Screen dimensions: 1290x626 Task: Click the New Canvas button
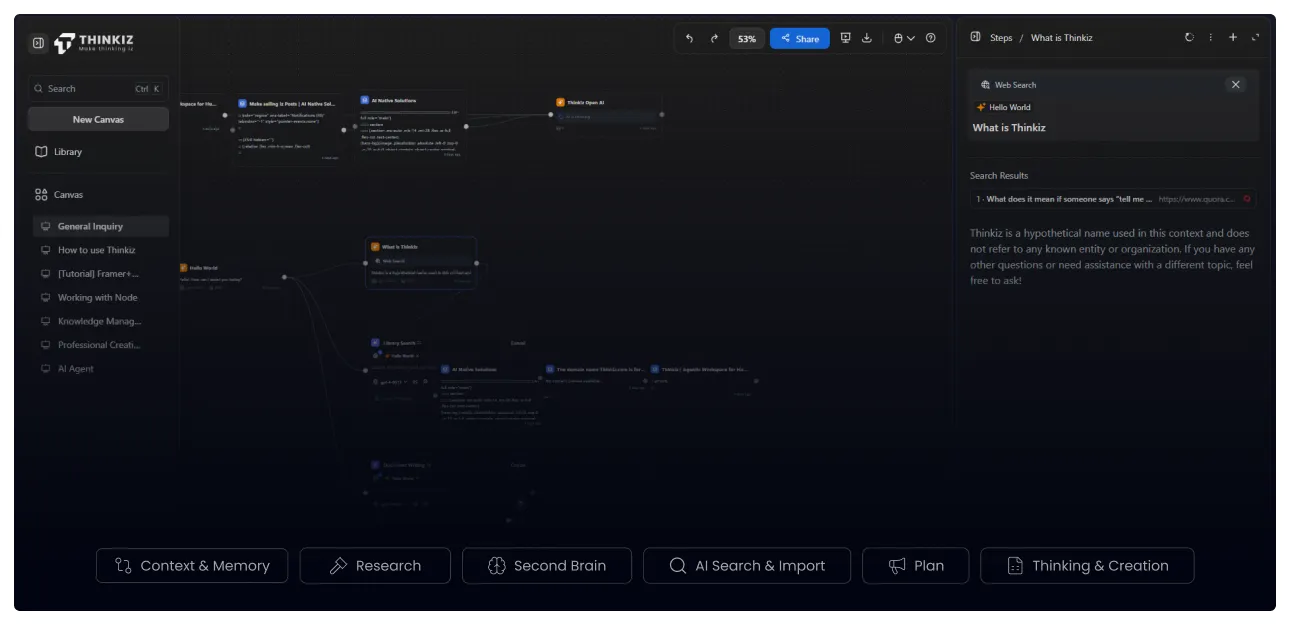[98, 119]
